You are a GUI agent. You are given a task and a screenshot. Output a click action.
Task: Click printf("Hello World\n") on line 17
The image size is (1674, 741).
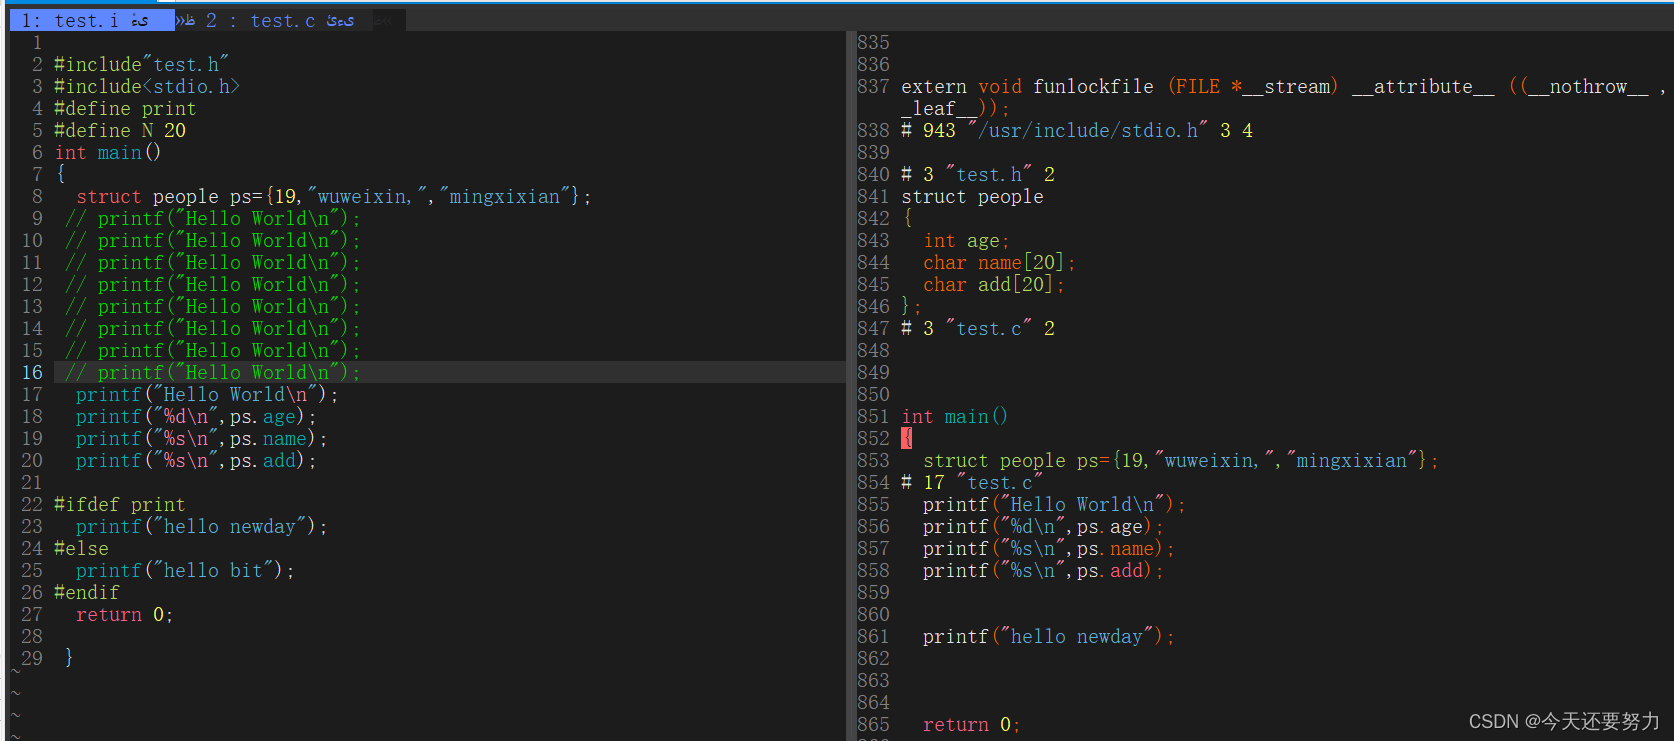pyautogui.click(x=207, y=395)
